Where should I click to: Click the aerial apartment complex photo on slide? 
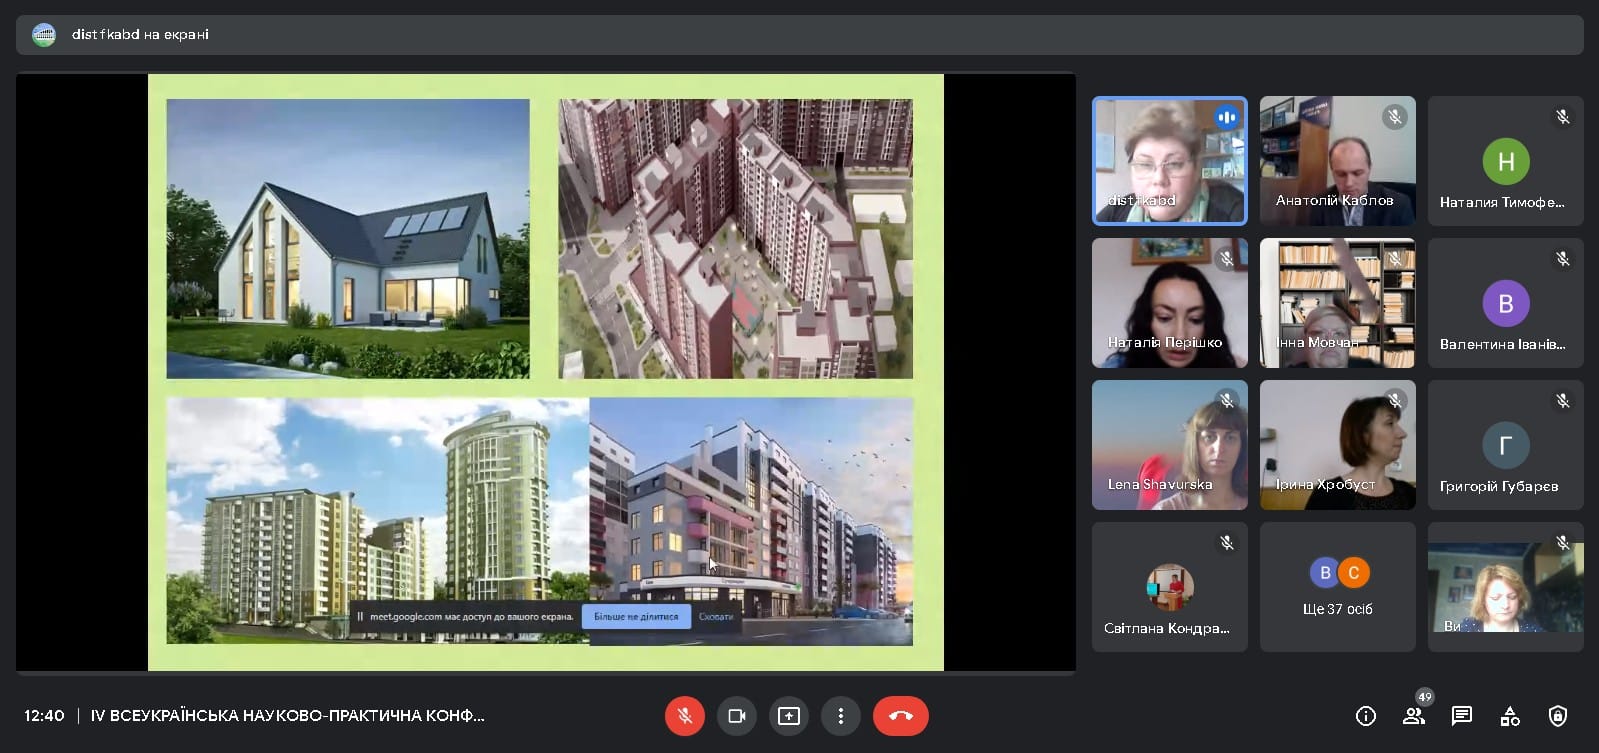[x=736, y=238]
